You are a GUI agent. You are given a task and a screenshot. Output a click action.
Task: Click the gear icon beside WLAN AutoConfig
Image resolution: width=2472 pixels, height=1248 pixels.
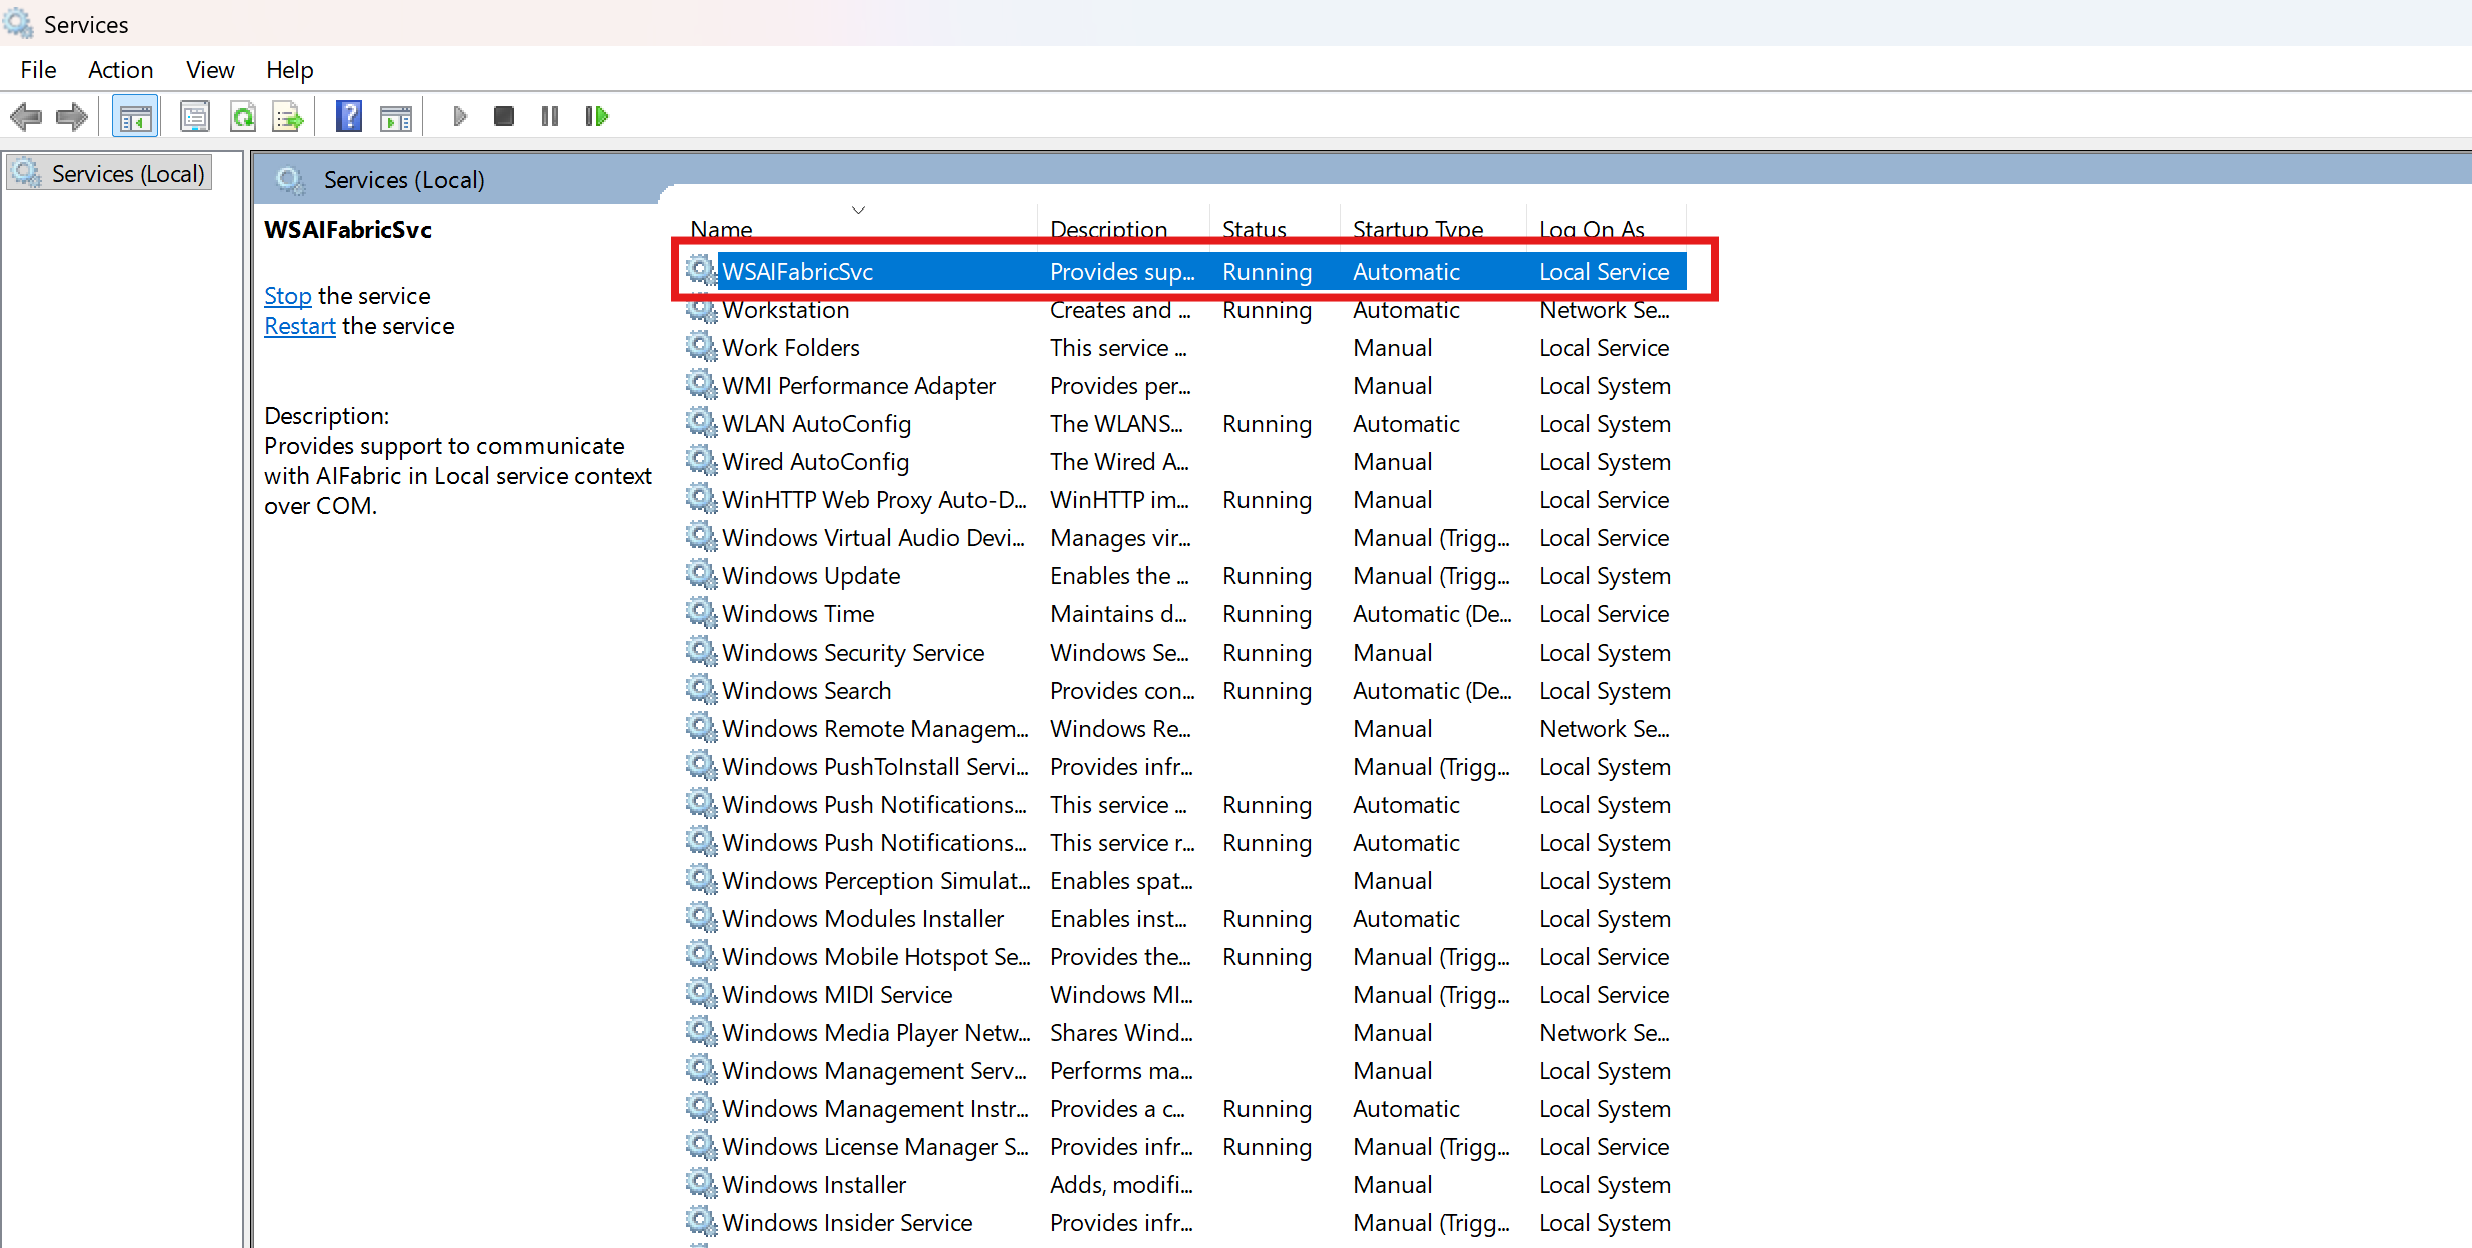(702, 424)
